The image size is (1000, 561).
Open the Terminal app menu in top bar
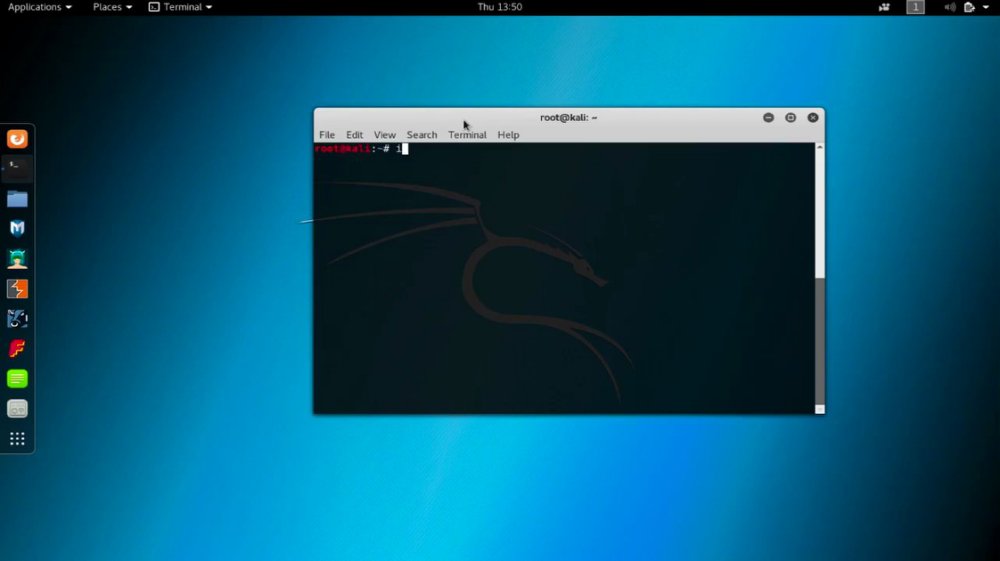coord(180,7)
